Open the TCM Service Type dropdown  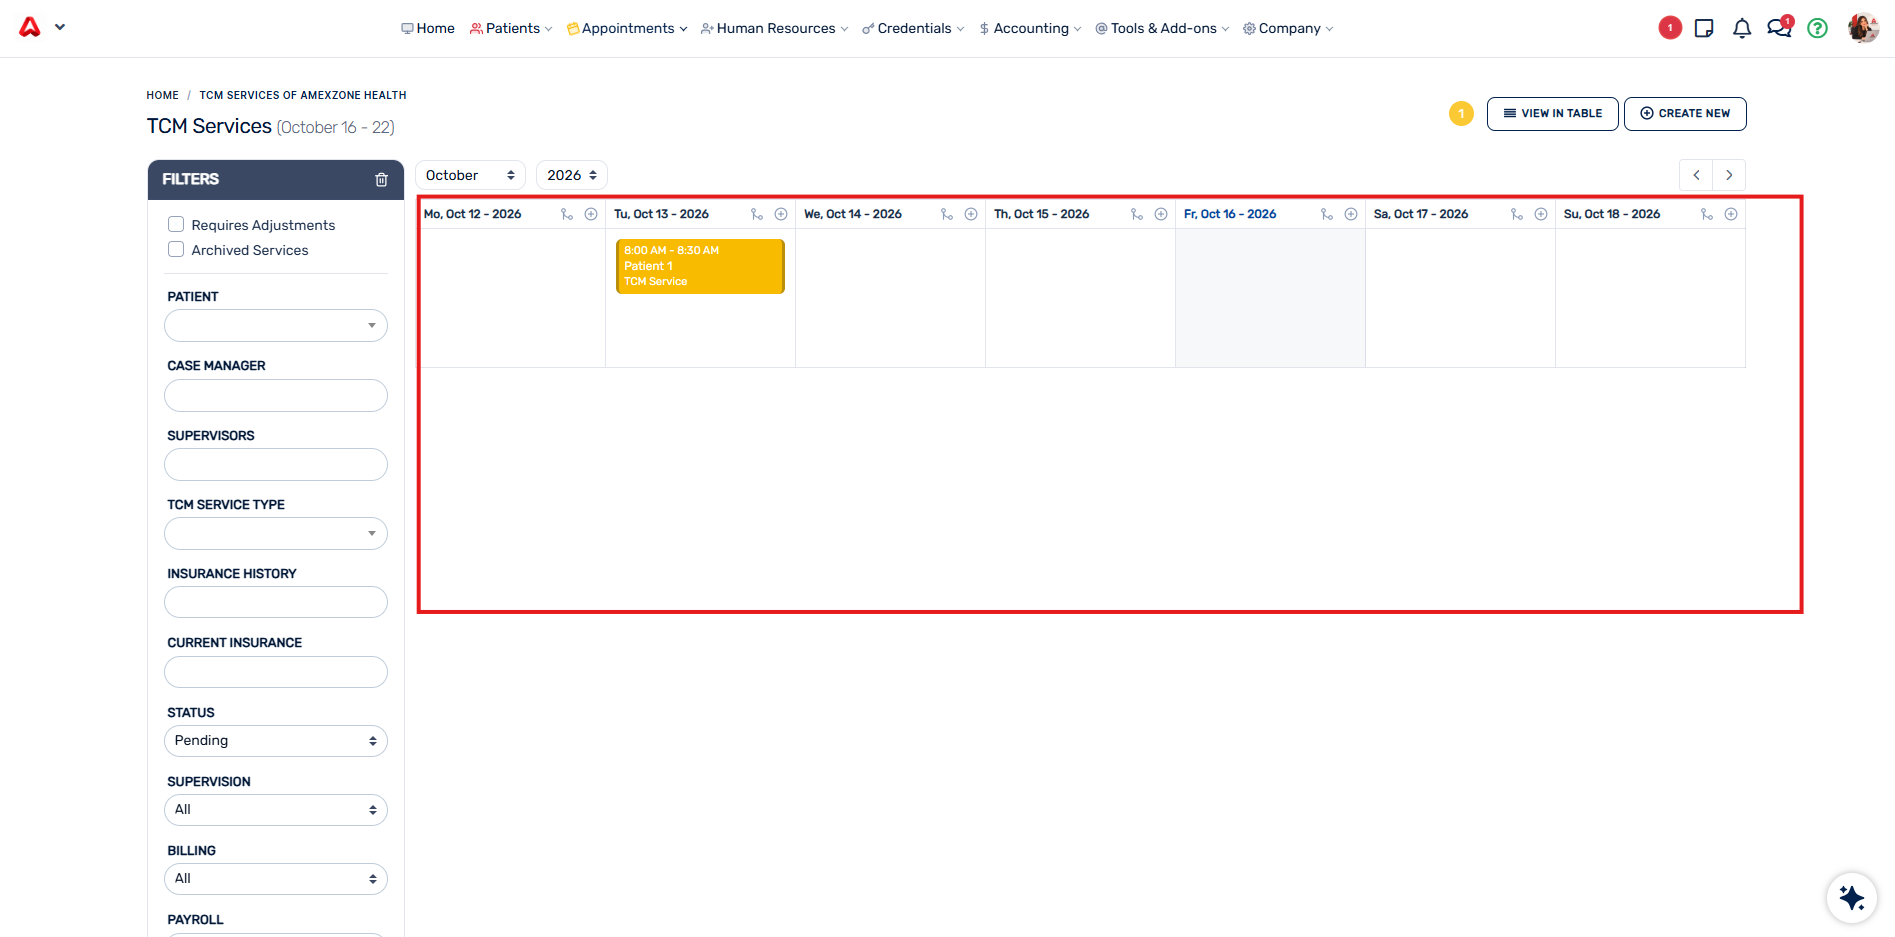click(276, 533)
